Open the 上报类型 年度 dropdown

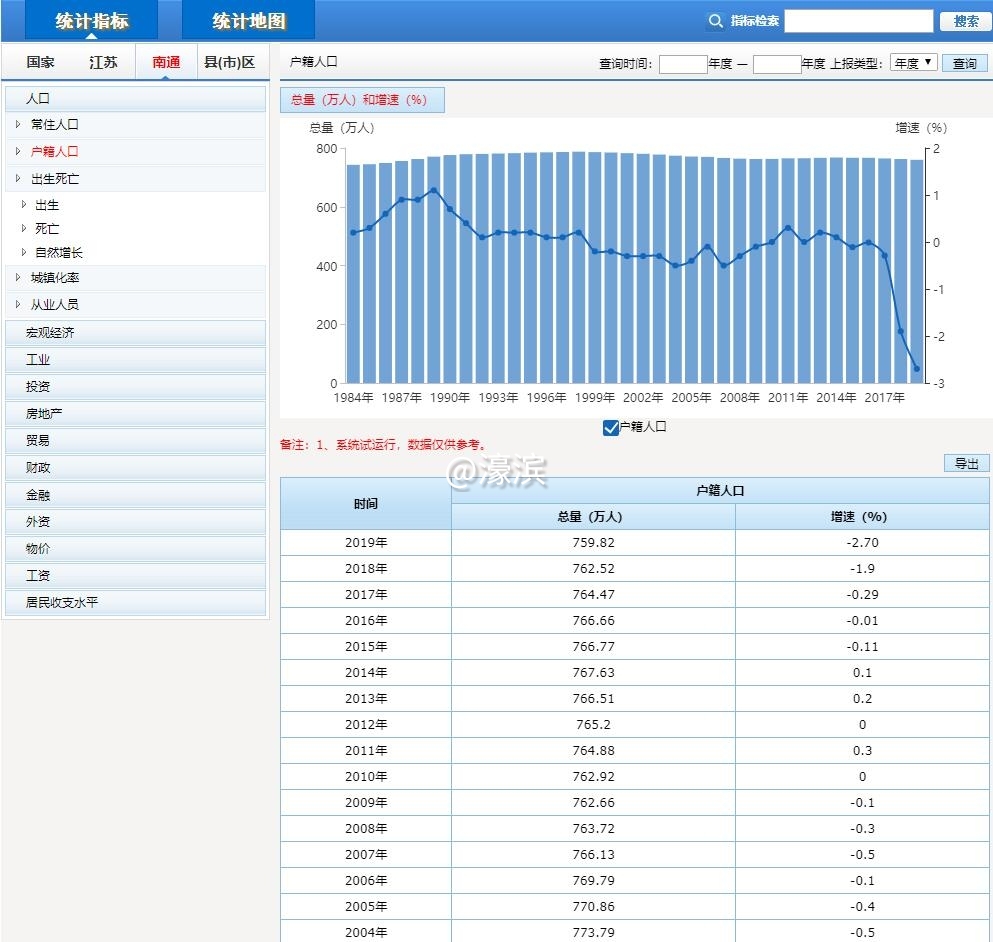pos(911,62)
